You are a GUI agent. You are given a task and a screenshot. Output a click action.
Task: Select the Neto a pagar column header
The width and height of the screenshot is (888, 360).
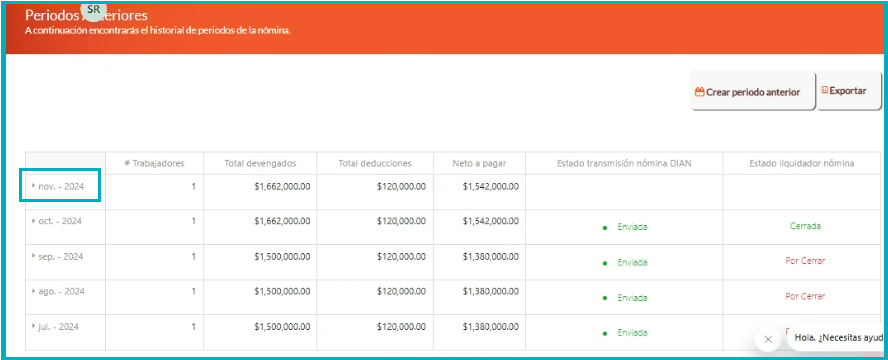[x=479, y=164]
